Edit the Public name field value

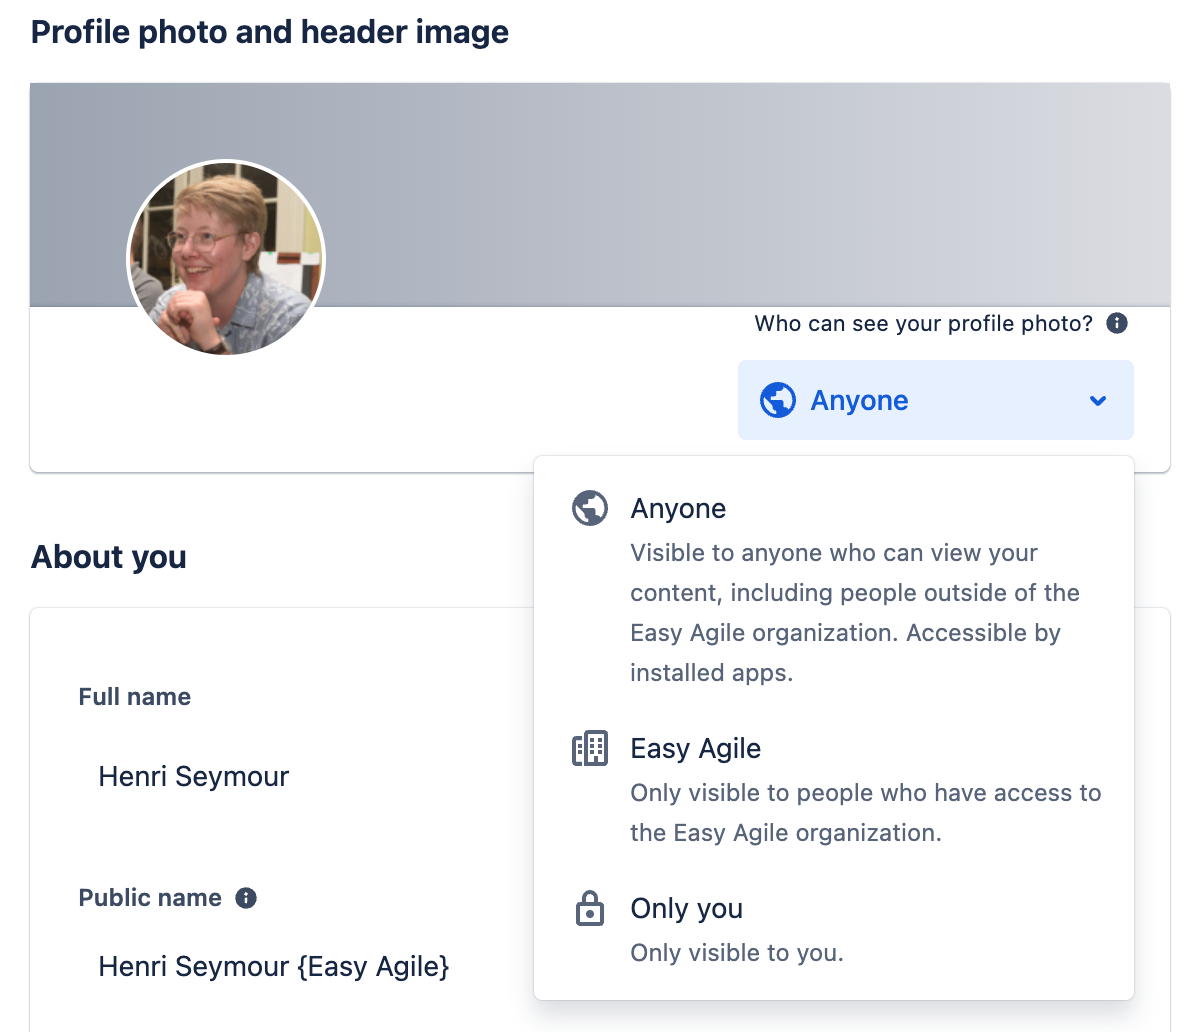coord(274,966)
